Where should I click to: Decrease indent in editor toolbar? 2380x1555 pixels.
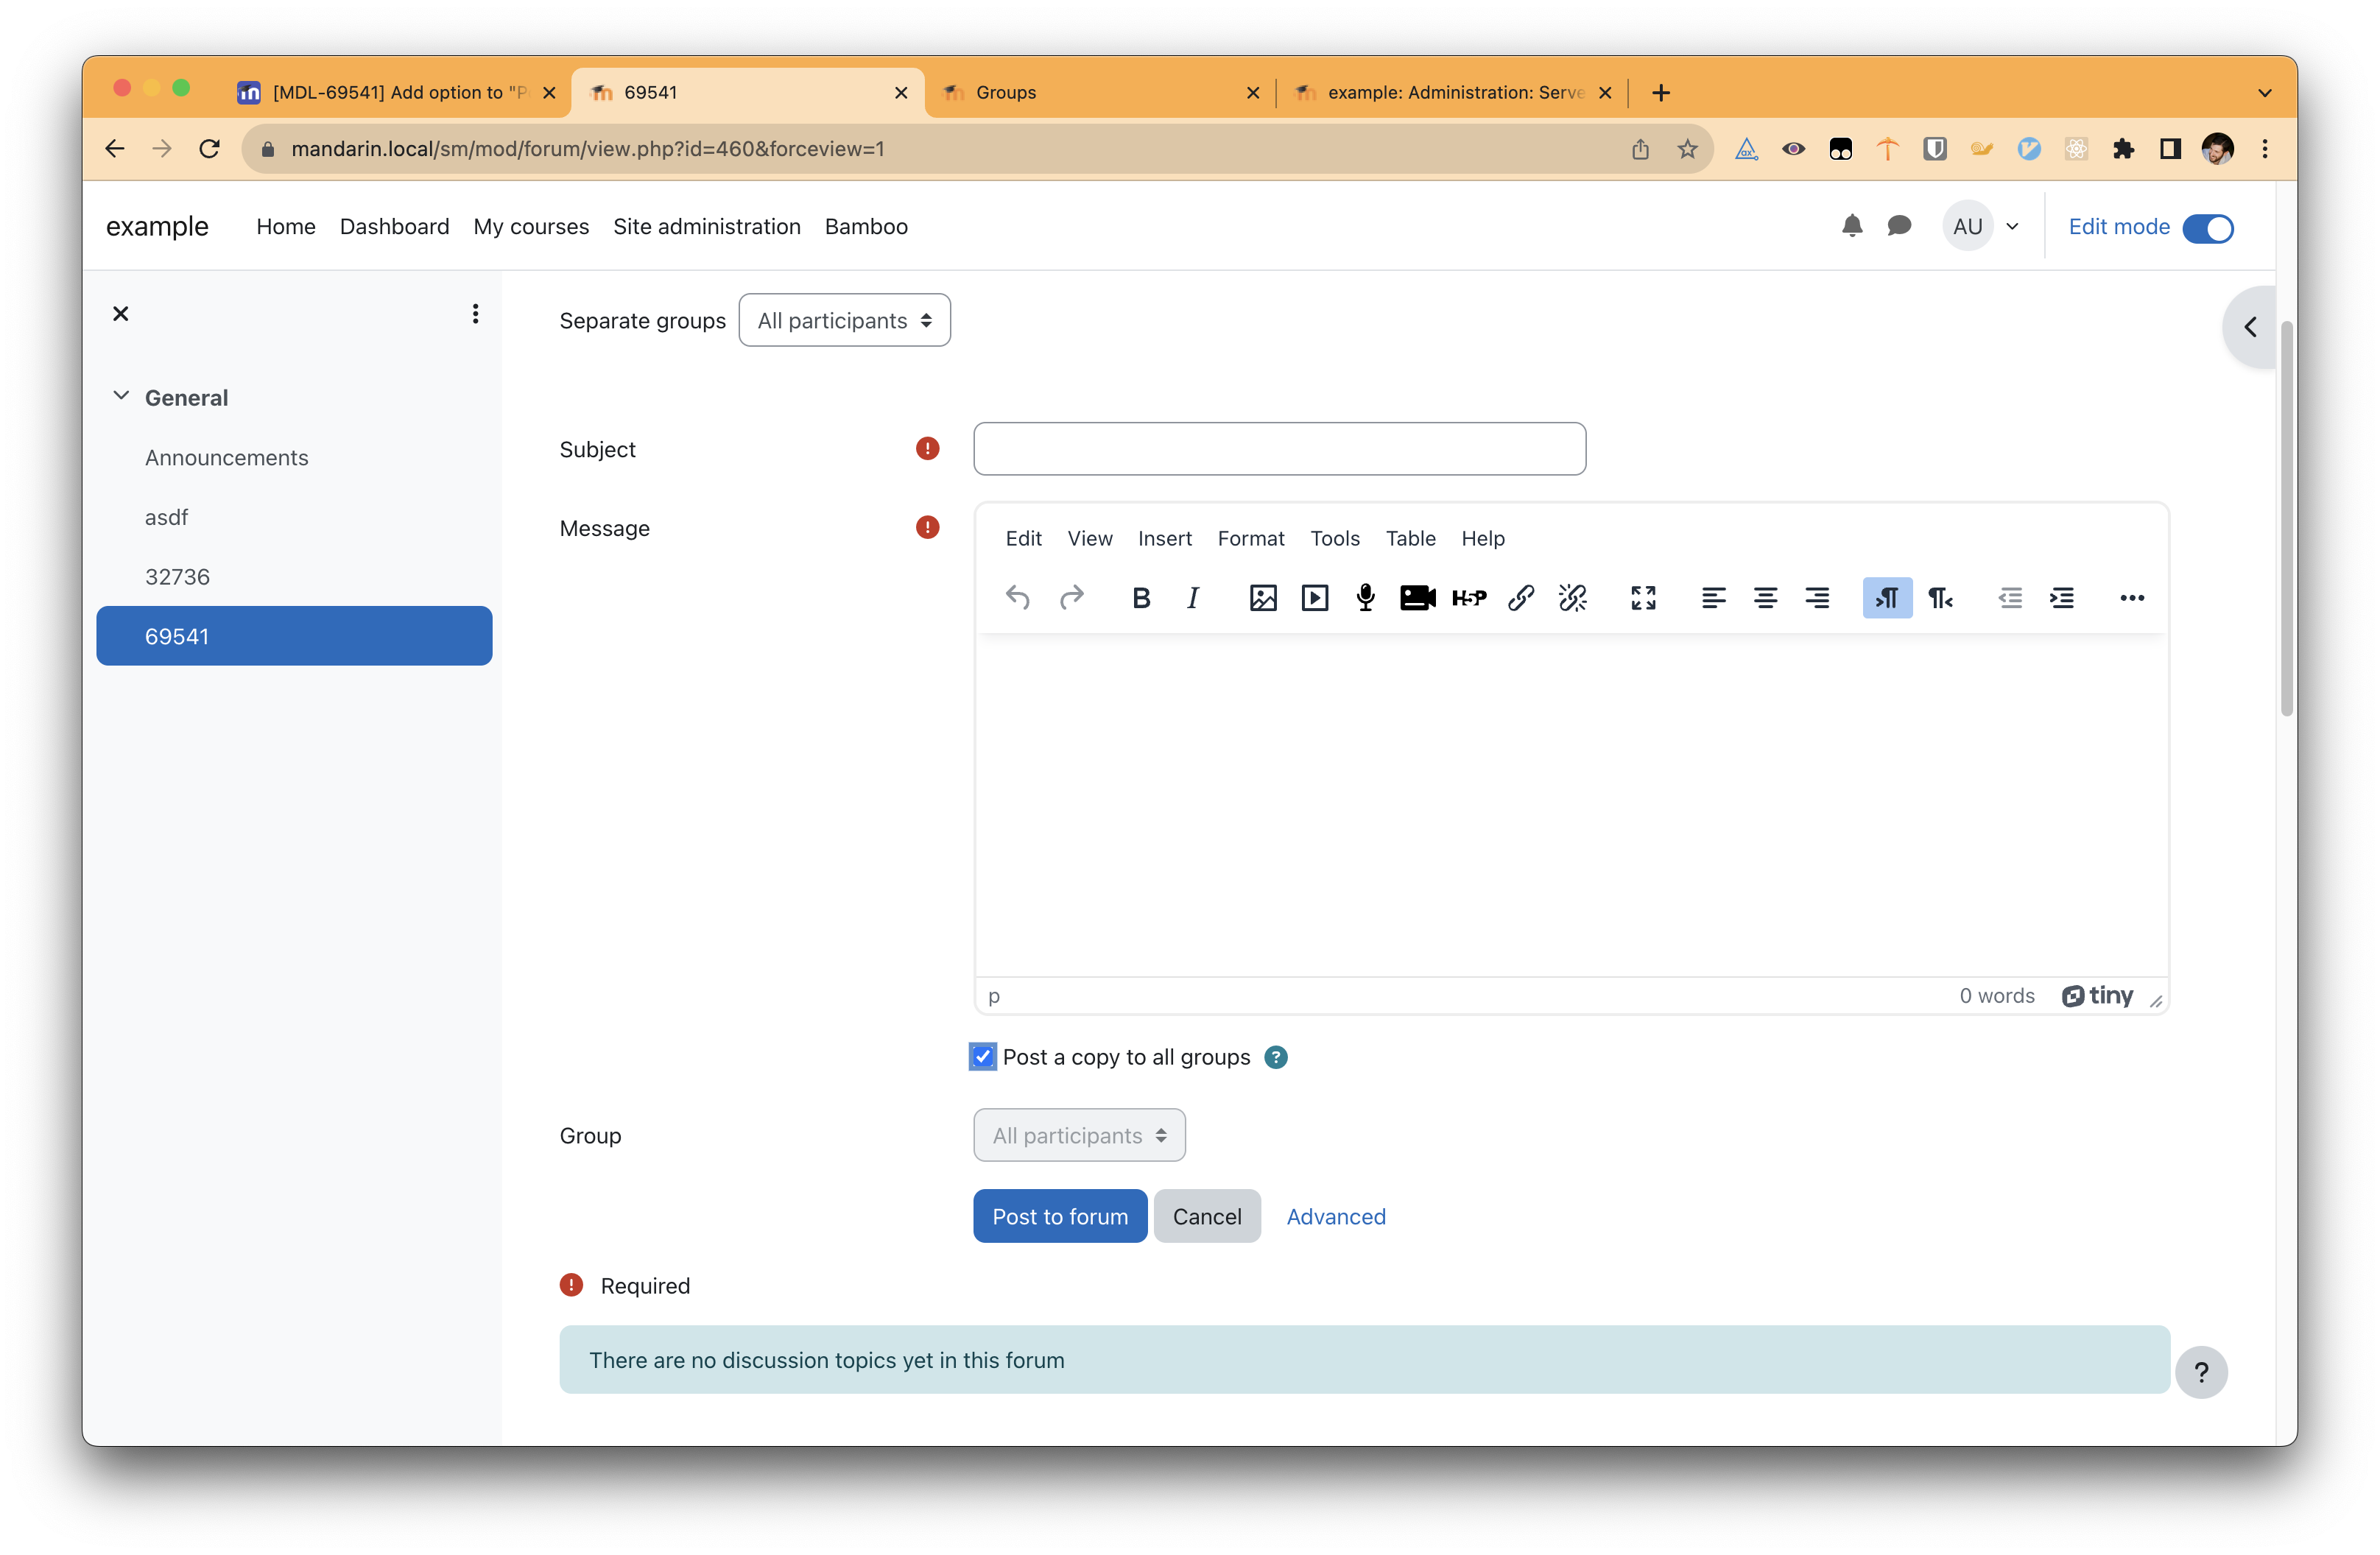pyautogui.click(x=2010, y=598)
